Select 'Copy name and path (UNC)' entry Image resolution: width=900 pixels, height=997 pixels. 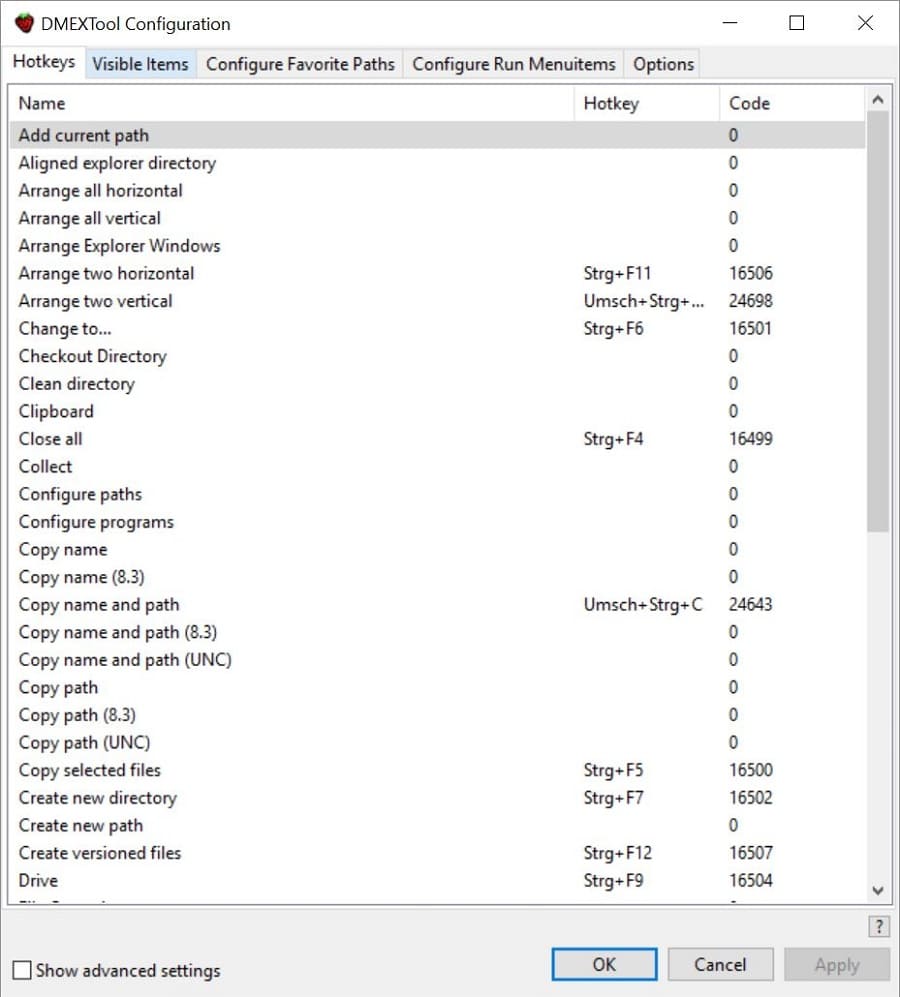coord(438,660)
